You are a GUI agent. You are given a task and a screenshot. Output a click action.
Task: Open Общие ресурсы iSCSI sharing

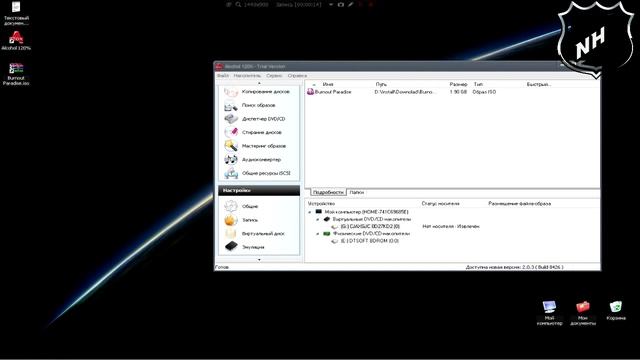258,173
